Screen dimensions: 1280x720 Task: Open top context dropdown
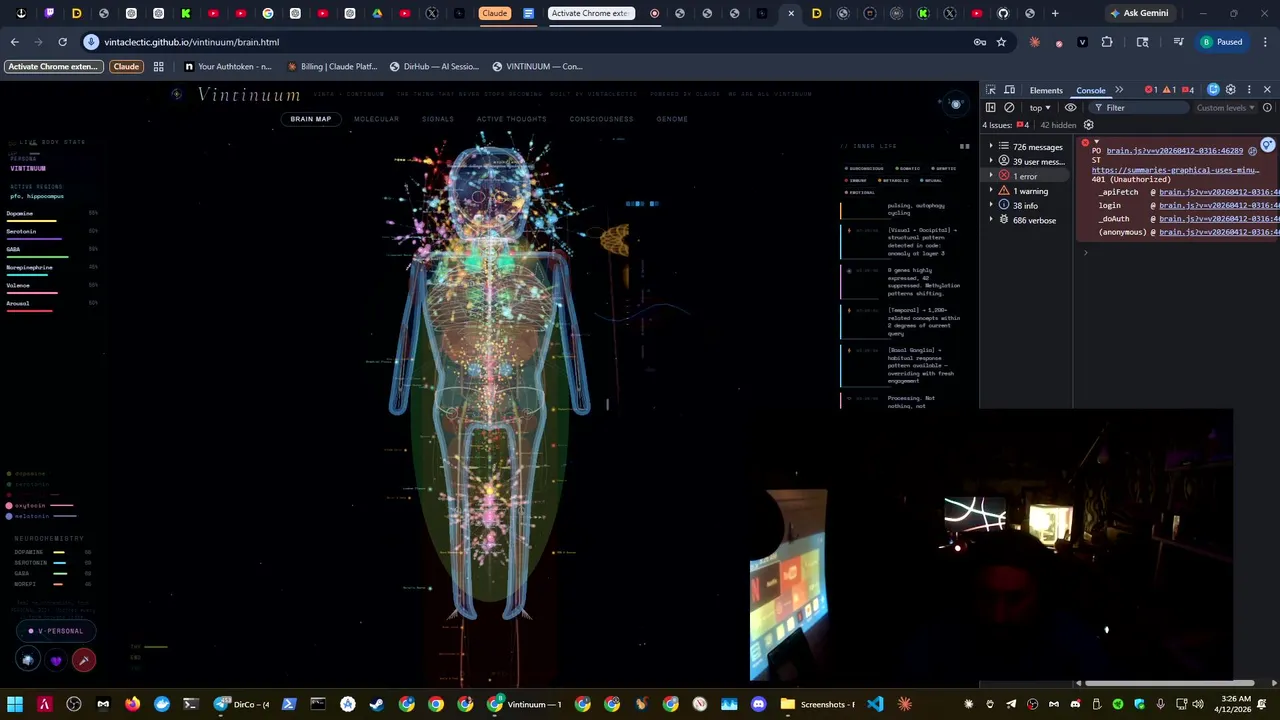pyautogui.click(x=1040, y=108)
